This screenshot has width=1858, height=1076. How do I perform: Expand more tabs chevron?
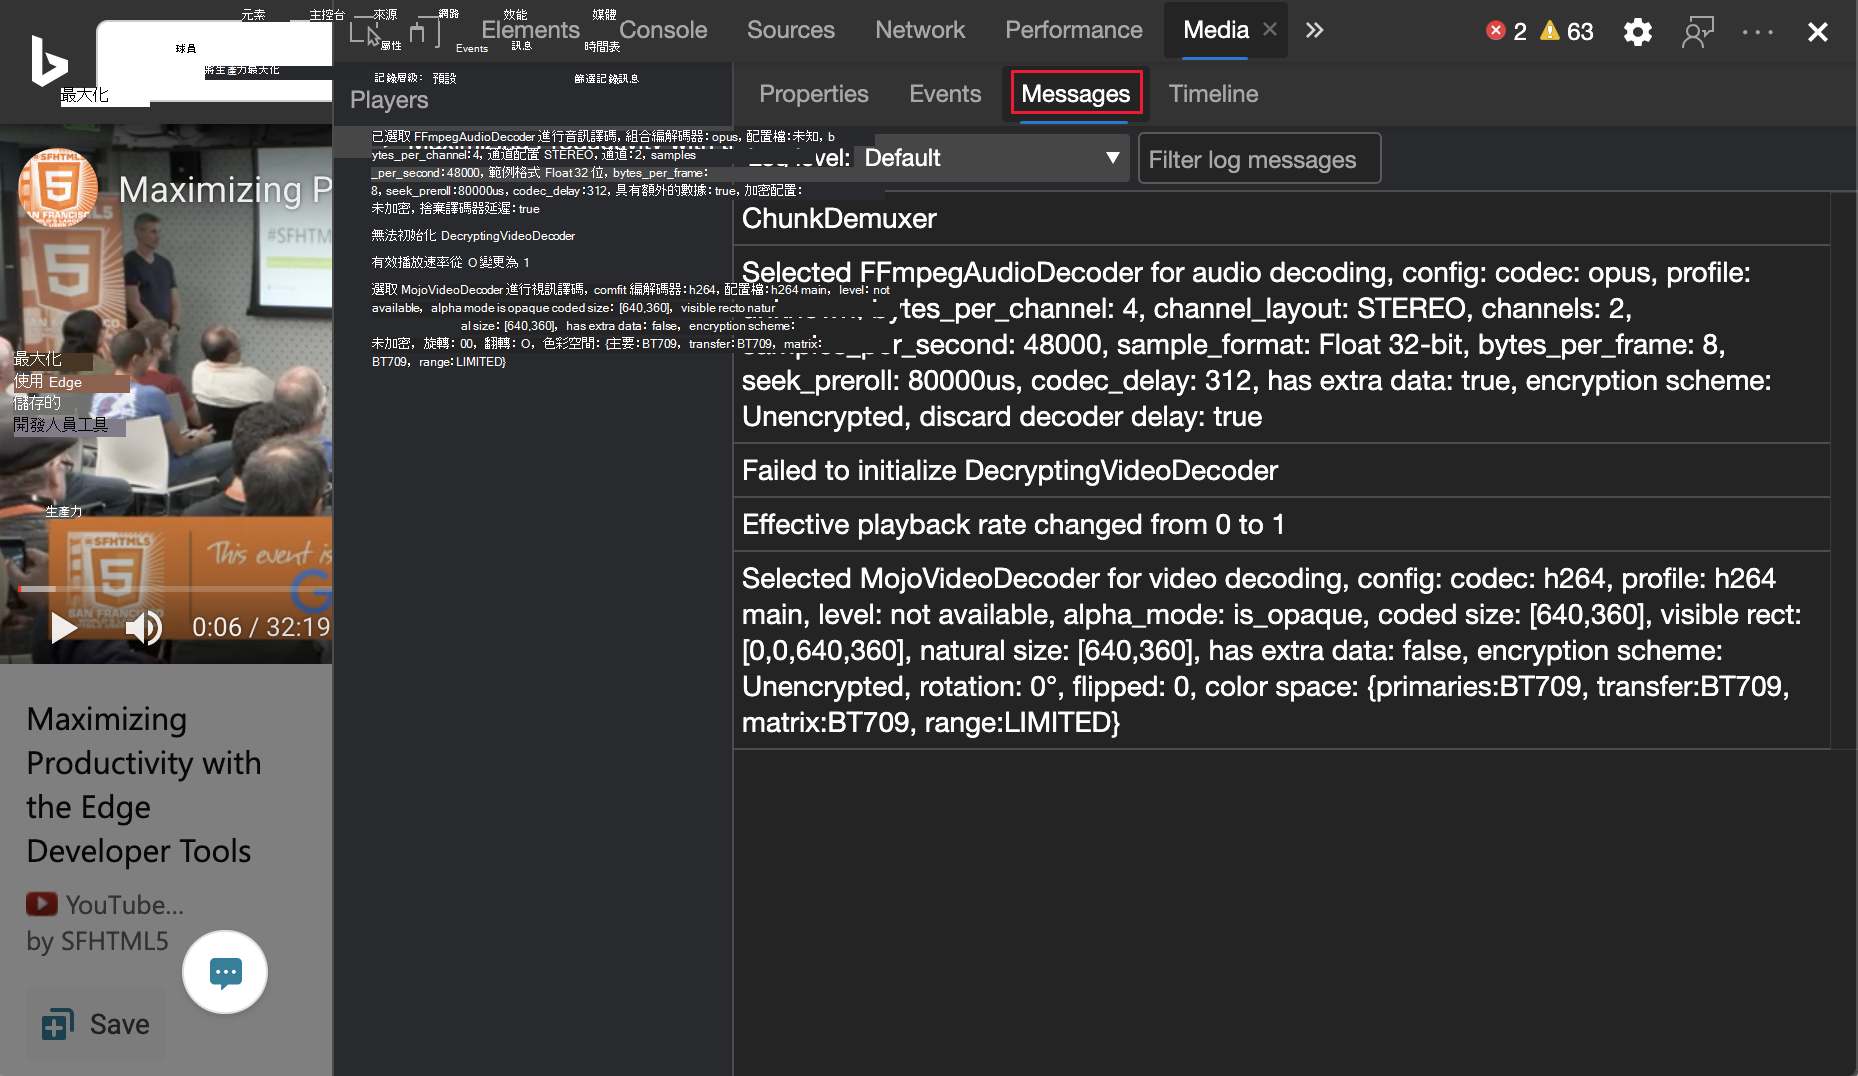[x=1314, y=30]
